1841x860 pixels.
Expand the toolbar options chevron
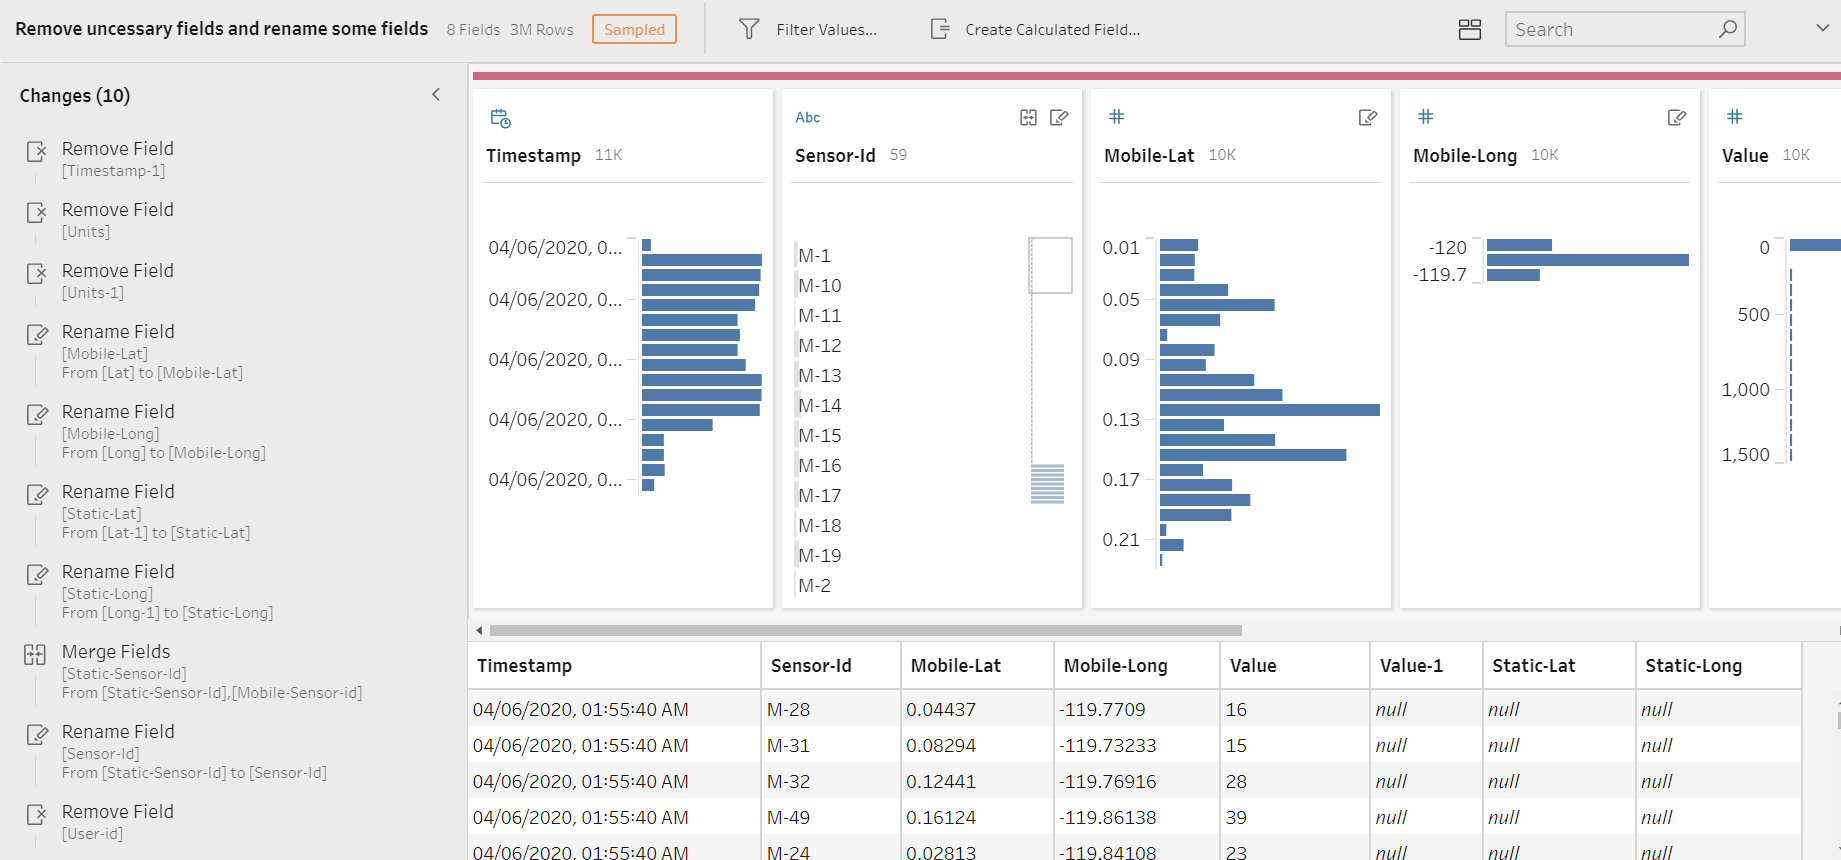tap(1822, 28)
